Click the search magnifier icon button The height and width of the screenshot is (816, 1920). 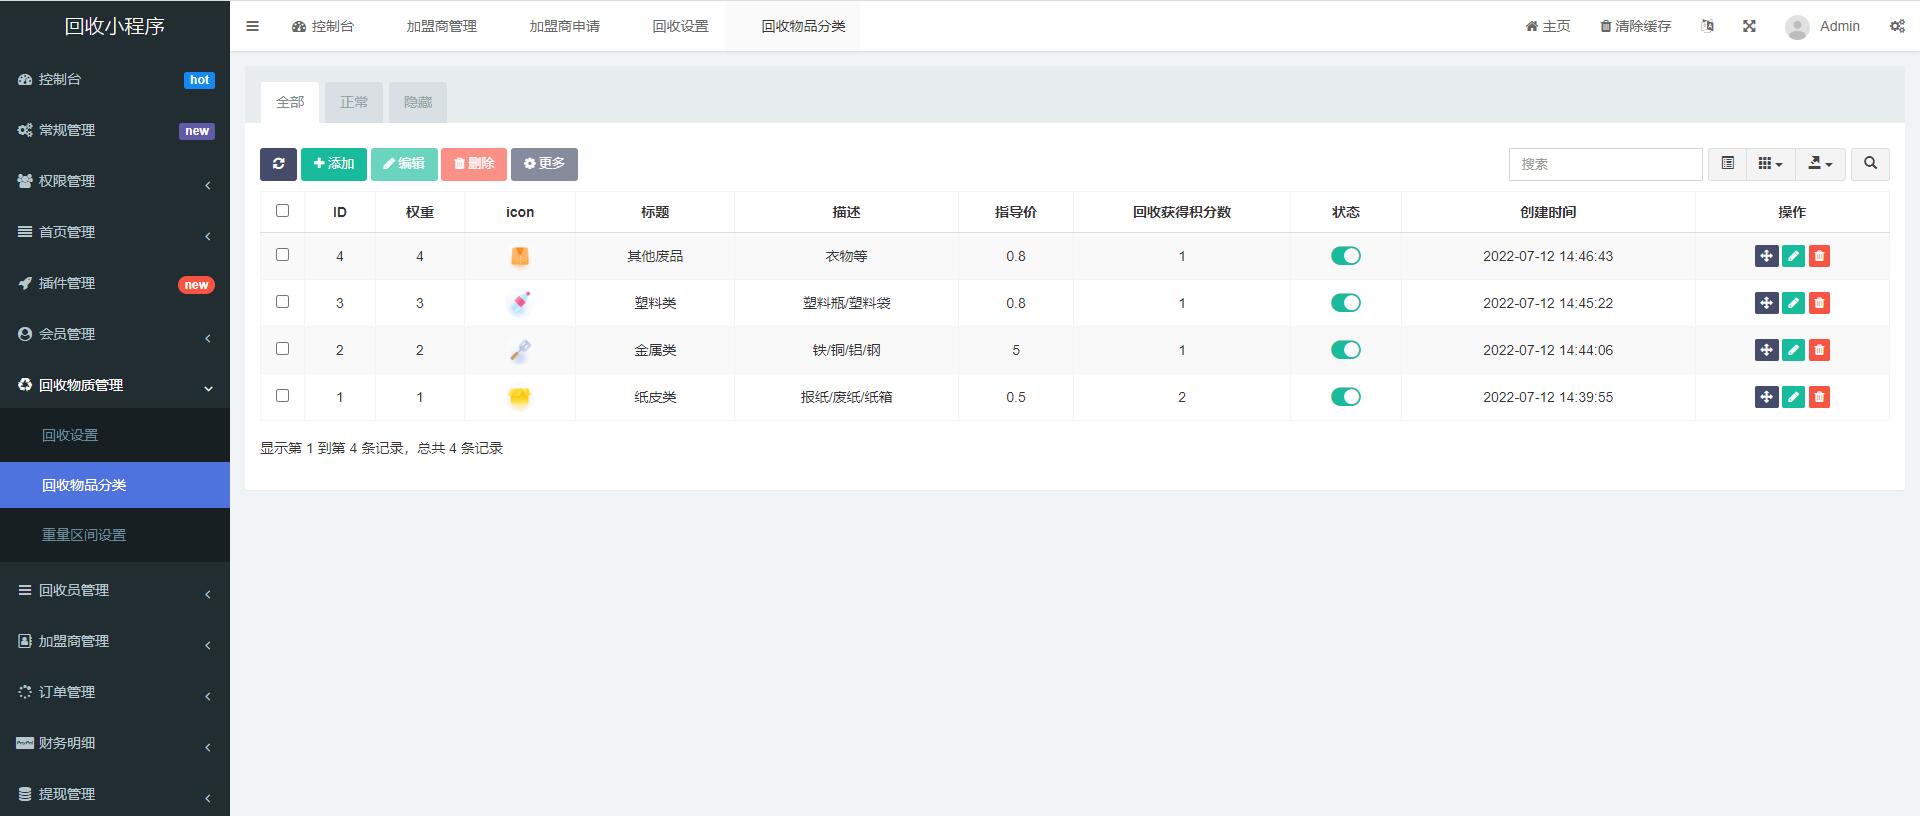[1870, 164]
